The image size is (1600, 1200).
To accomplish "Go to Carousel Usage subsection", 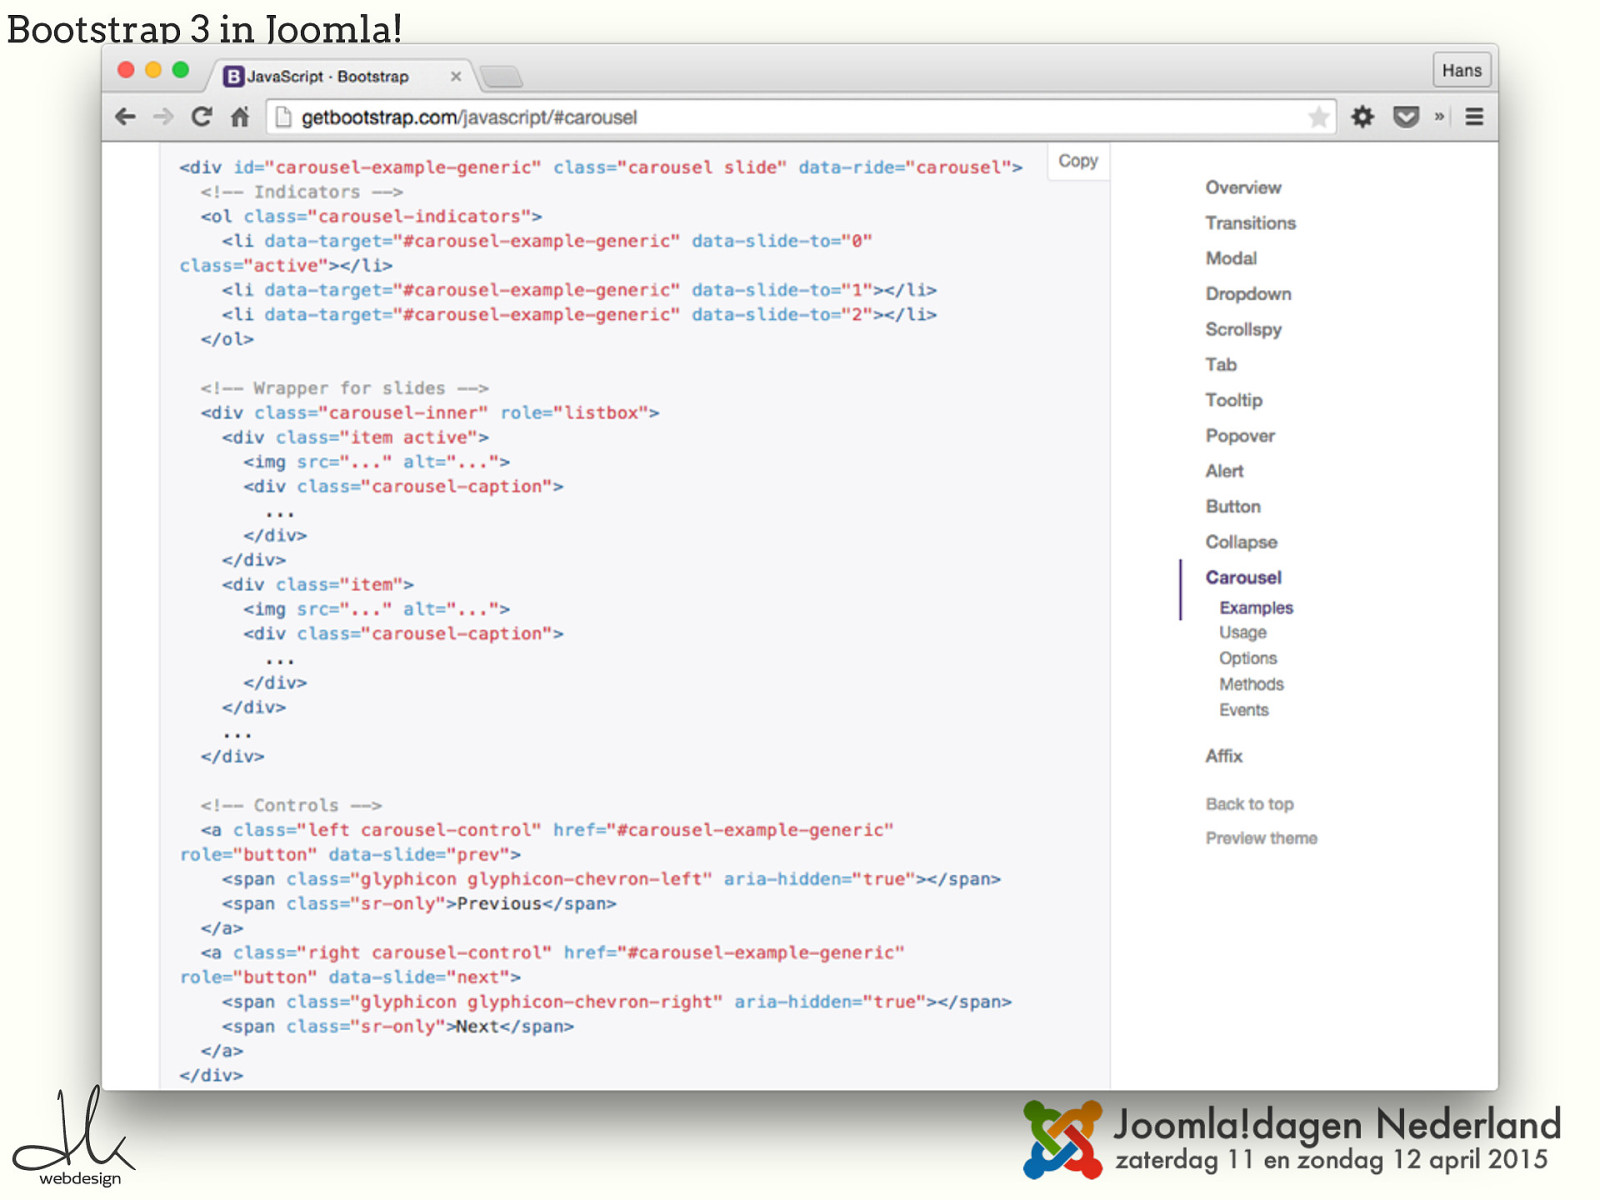I will pos(1243,633).
